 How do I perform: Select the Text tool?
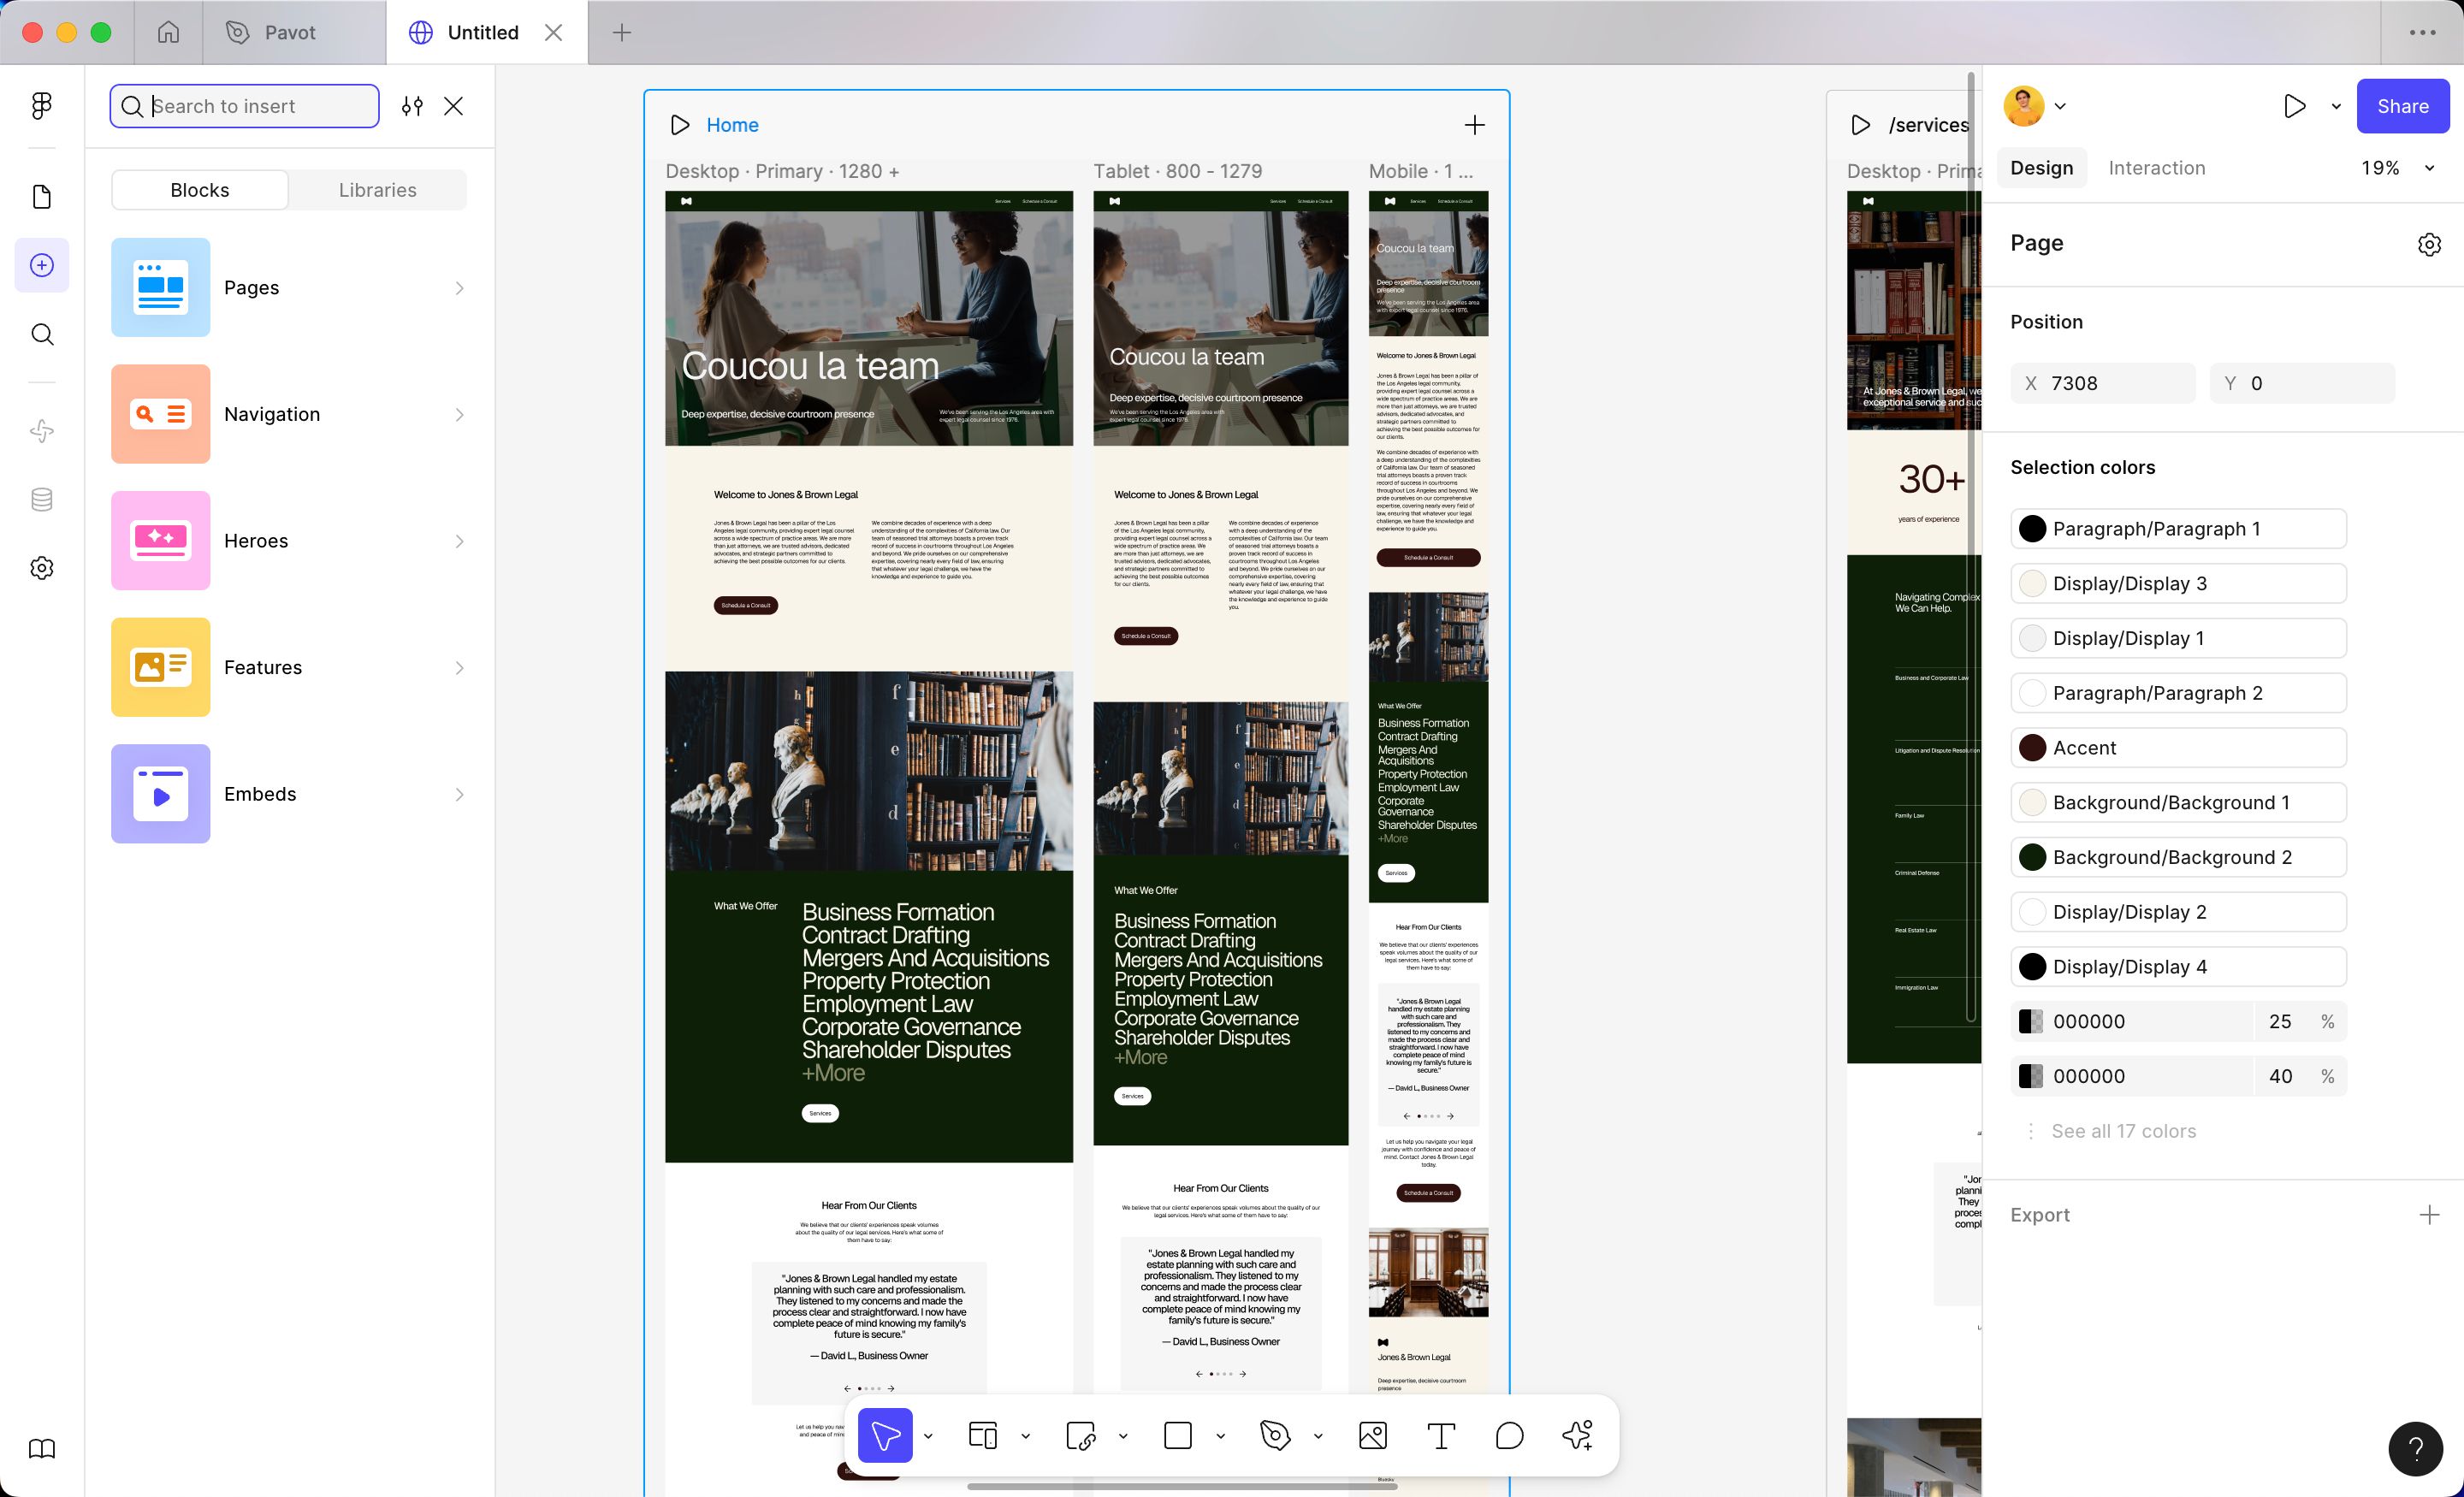[x=1441, y=1436]
